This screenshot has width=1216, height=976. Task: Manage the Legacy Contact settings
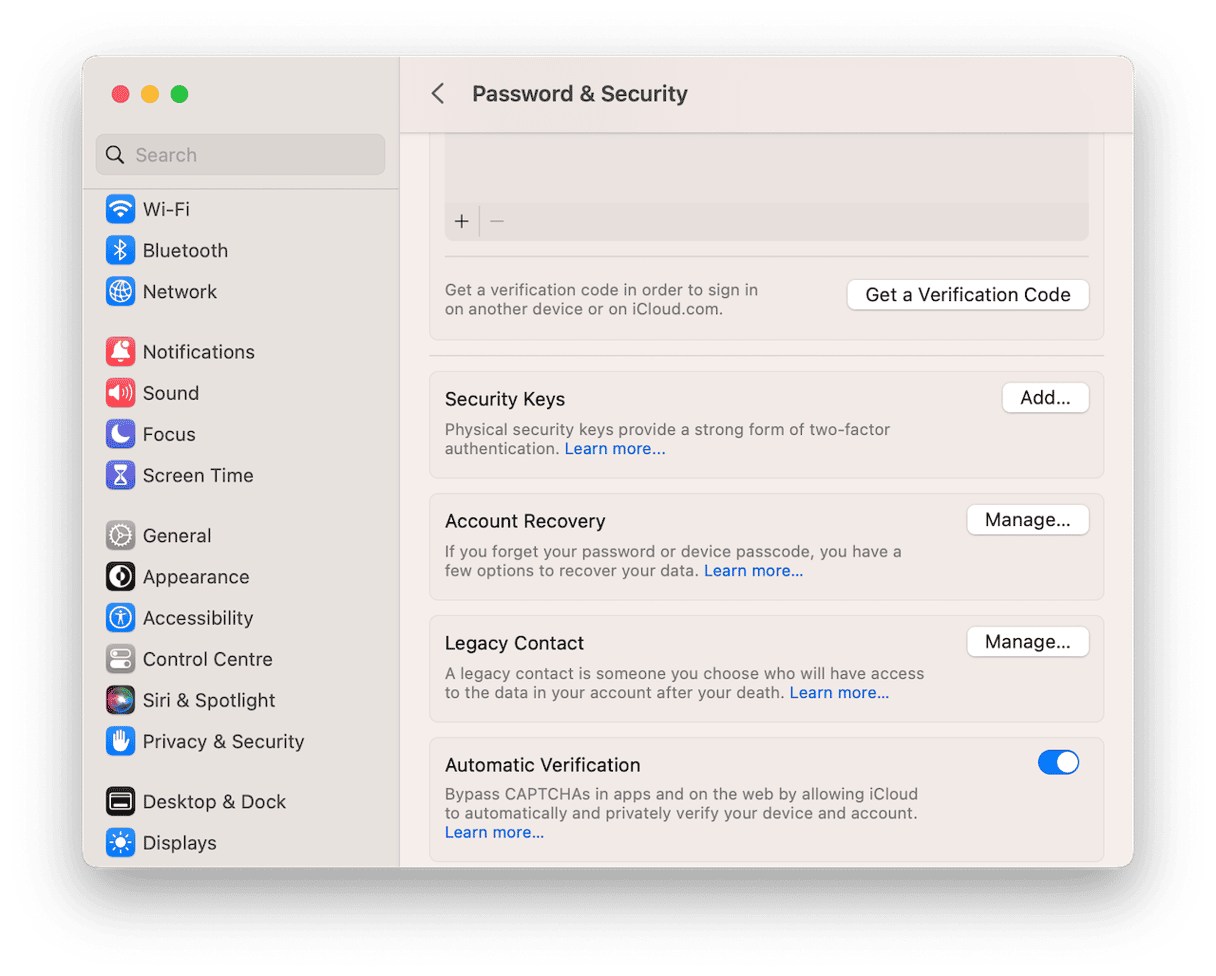pos(1028,641)
